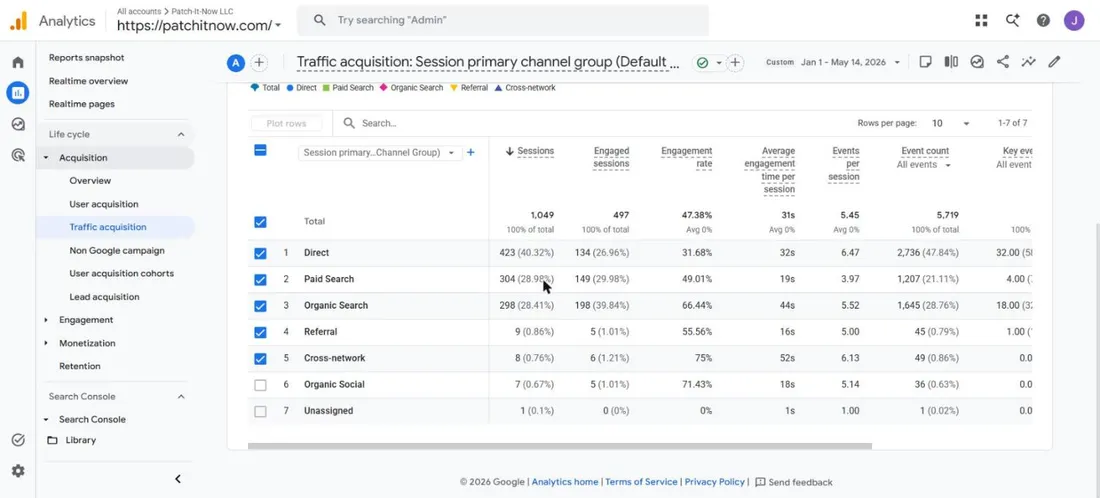Customize report pencil icon
The width and height of the screenshot is (1100, 498).
tap(1054, 62)
